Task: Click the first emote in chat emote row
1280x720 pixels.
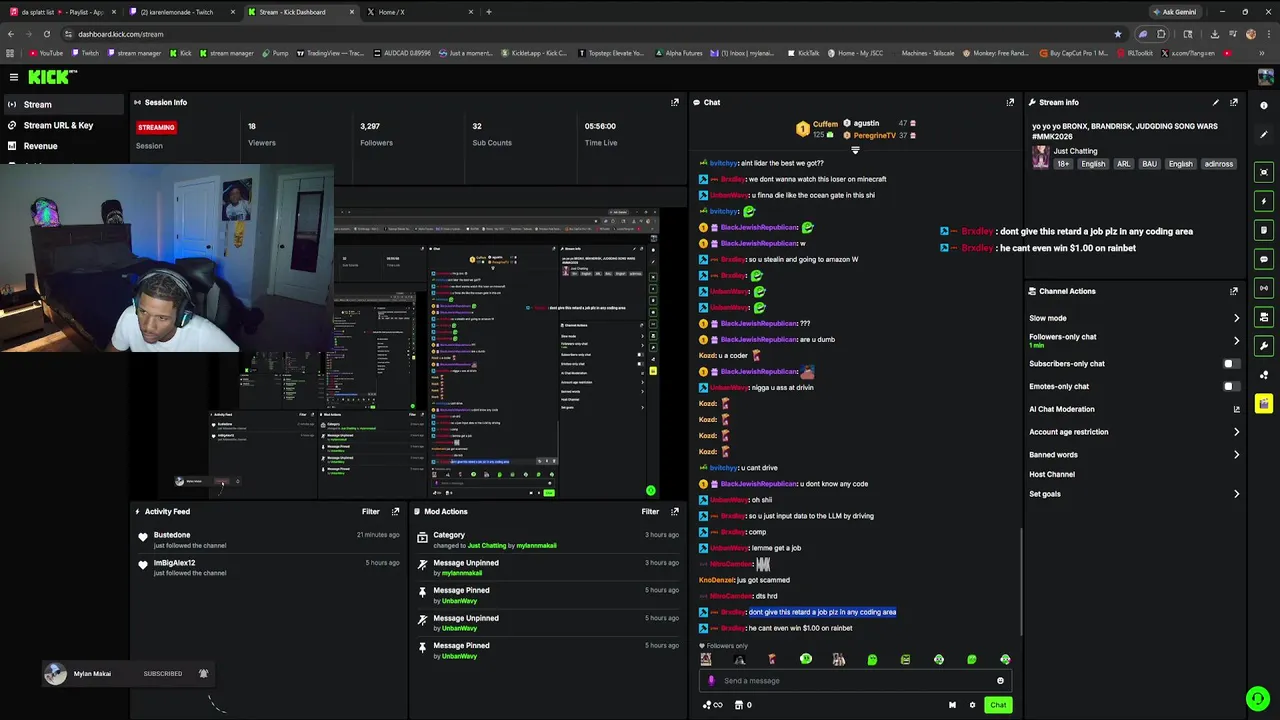Action: click(706, 659)
